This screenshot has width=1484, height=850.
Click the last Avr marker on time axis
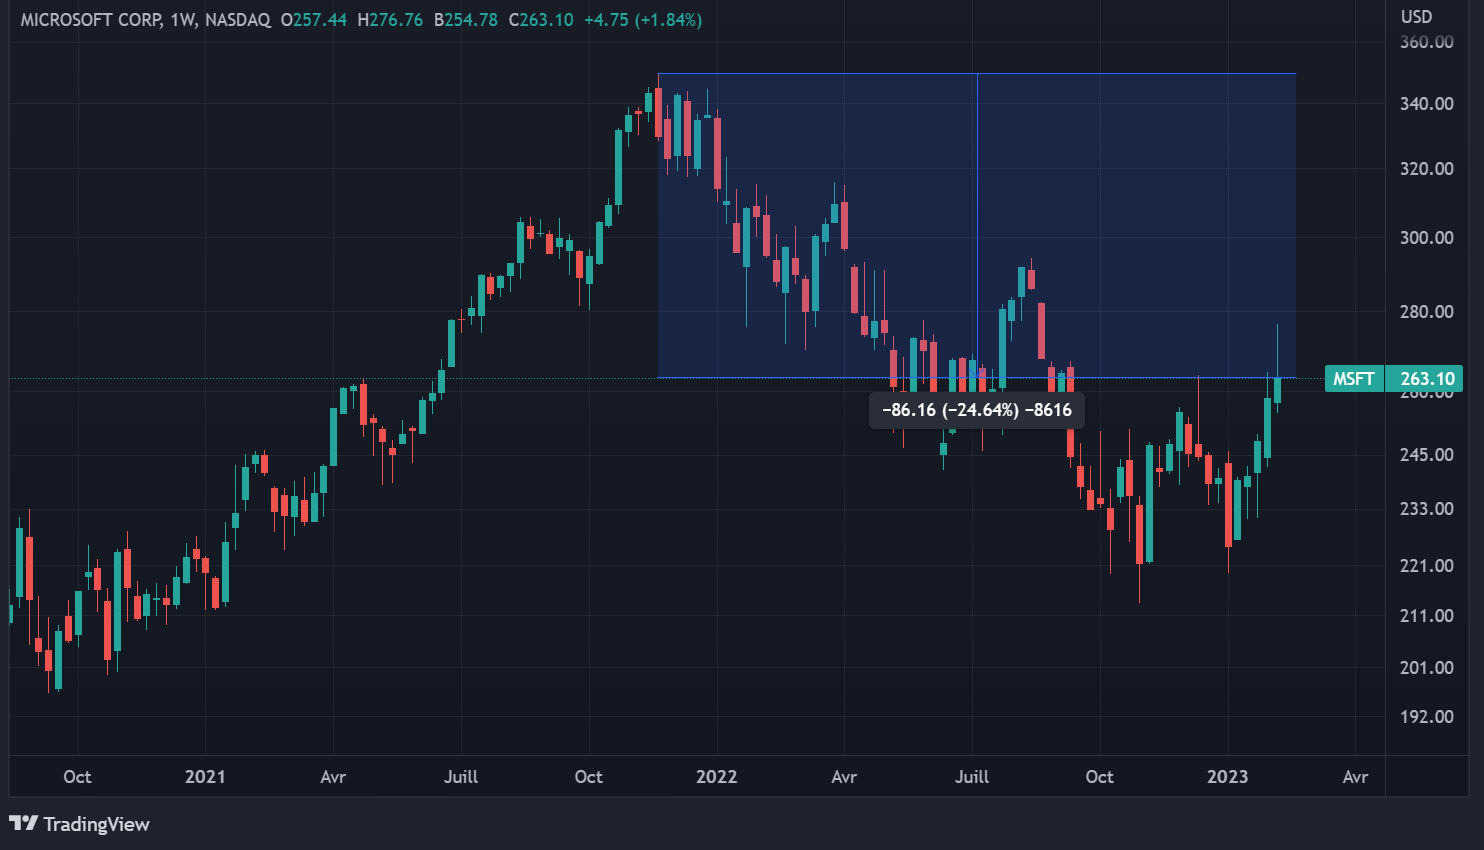click(1355, 777)
